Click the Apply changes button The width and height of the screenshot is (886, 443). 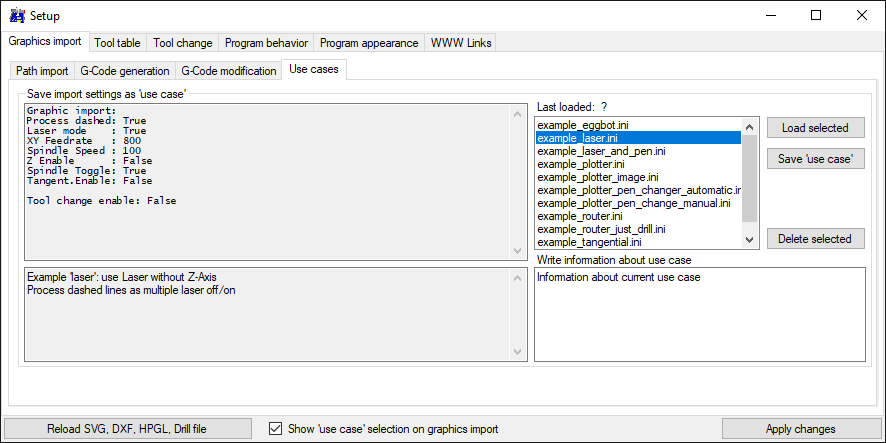click(800, 429)
